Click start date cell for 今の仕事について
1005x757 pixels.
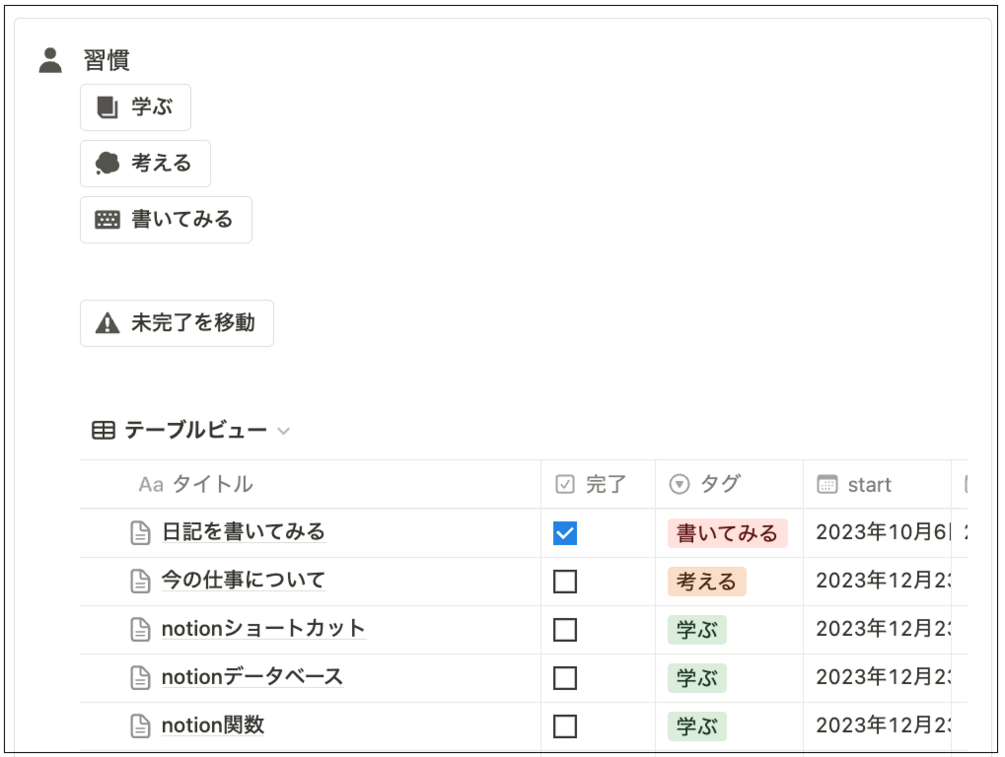[880, 581]
